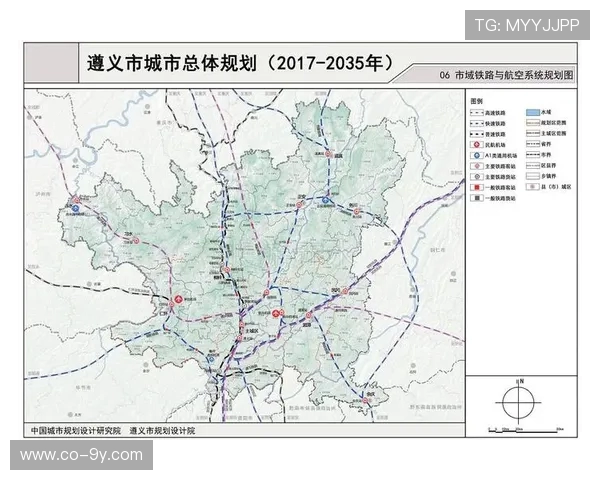Click the 乡镇界 legend label text
Viewport: 600px width, 480px height.
point(548,176)
